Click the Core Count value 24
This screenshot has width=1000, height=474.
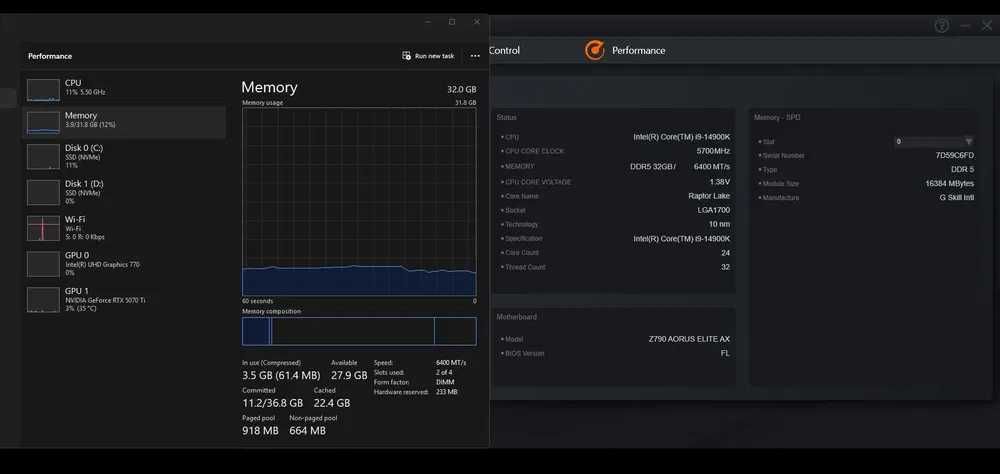click(726, 253)
